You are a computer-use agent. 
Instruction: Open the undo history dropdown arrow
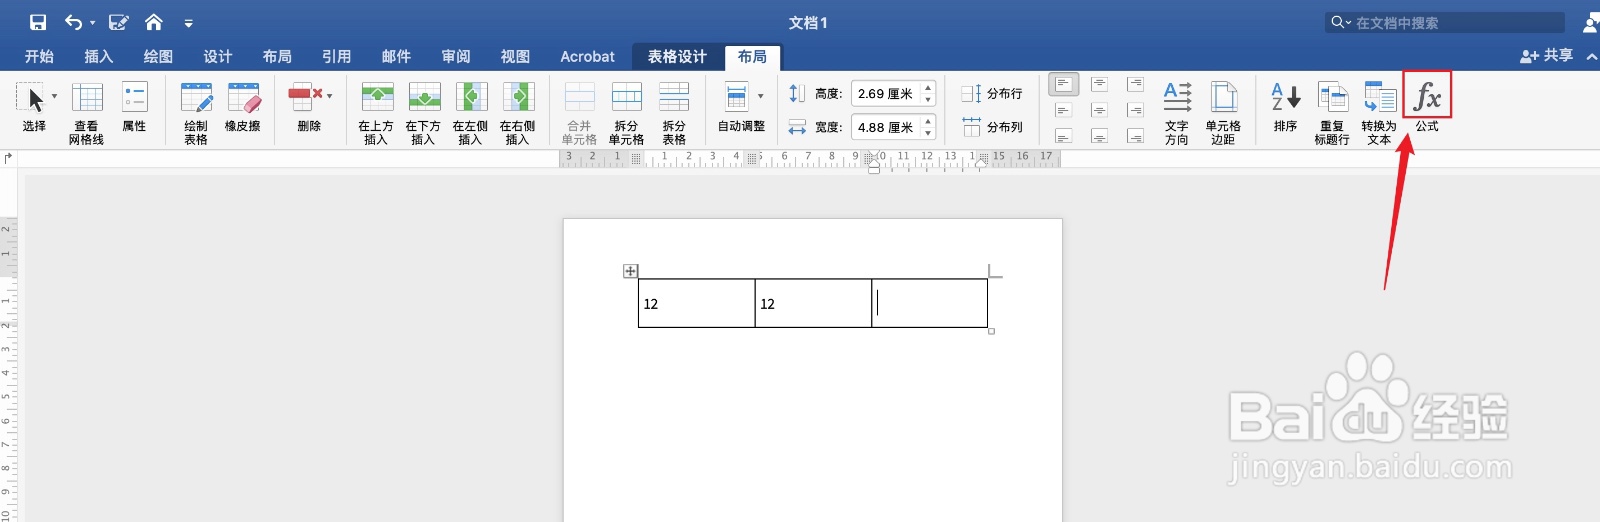point(92,23)
